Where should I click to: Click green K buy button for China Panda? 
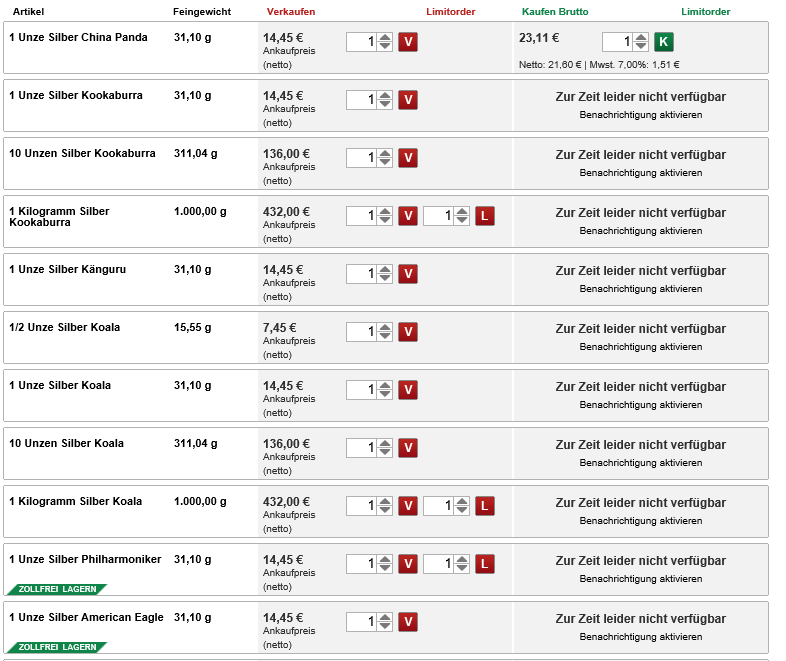point(664,42)
